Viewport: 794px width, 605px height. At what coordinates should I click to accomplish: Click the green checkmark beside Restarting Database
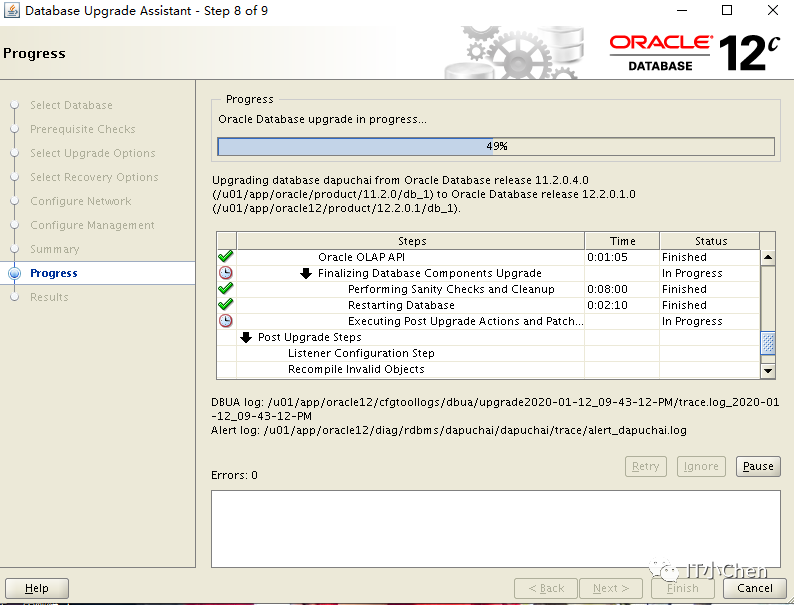(x=225, y=305)
